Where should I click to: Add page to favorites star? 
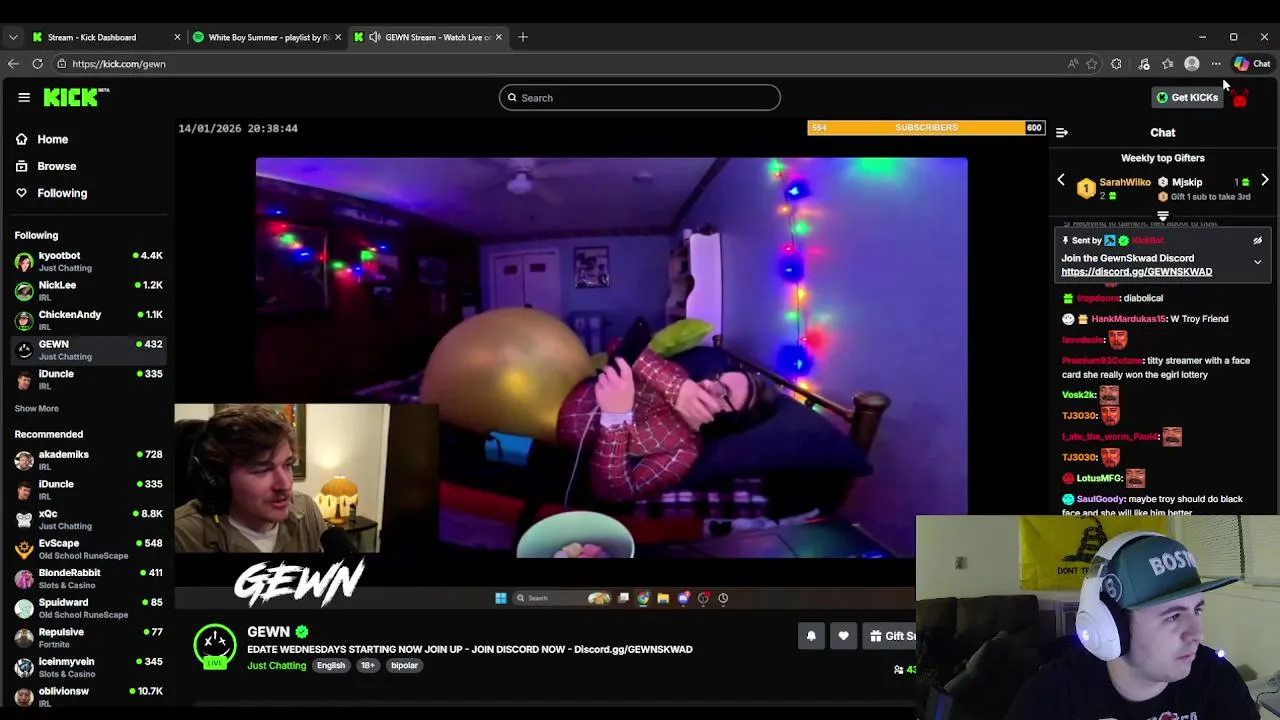pos(1092,64)
